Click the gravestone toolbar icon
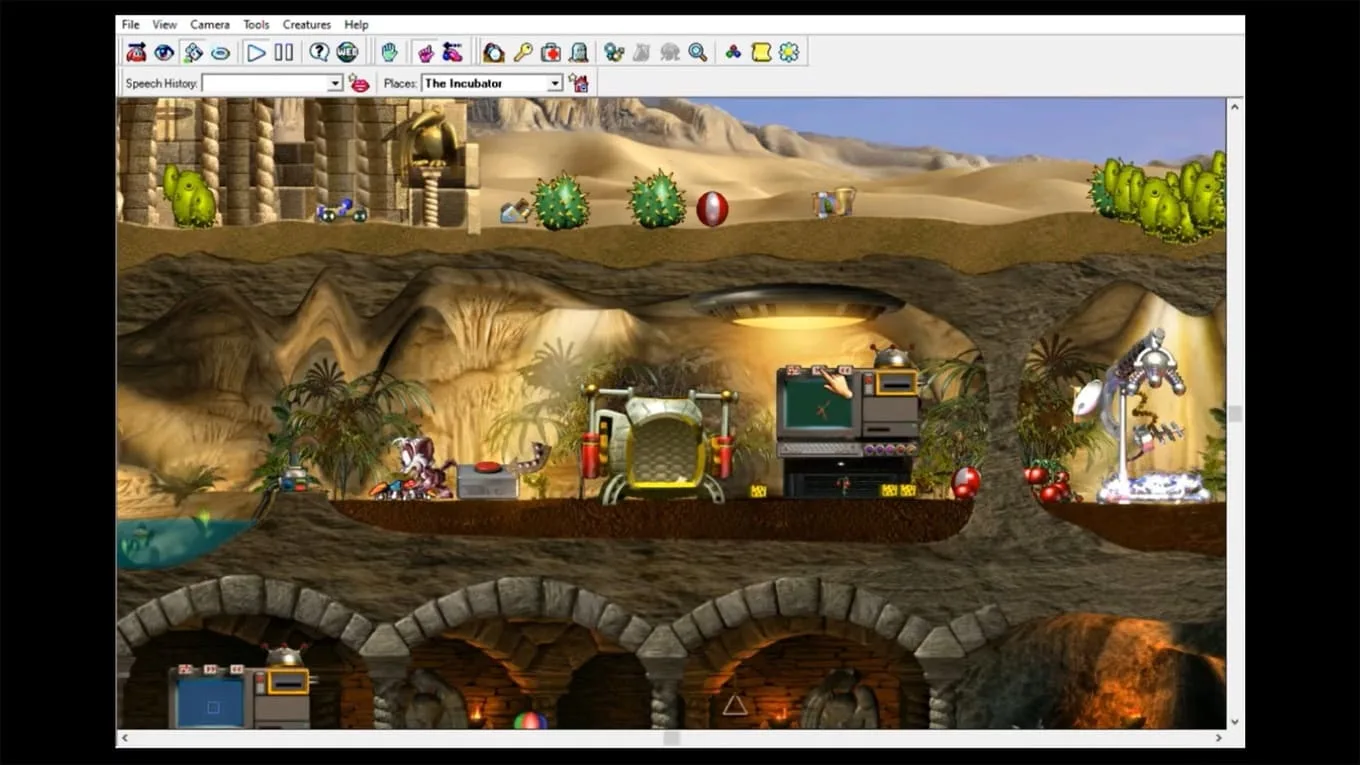 [579, 52]
